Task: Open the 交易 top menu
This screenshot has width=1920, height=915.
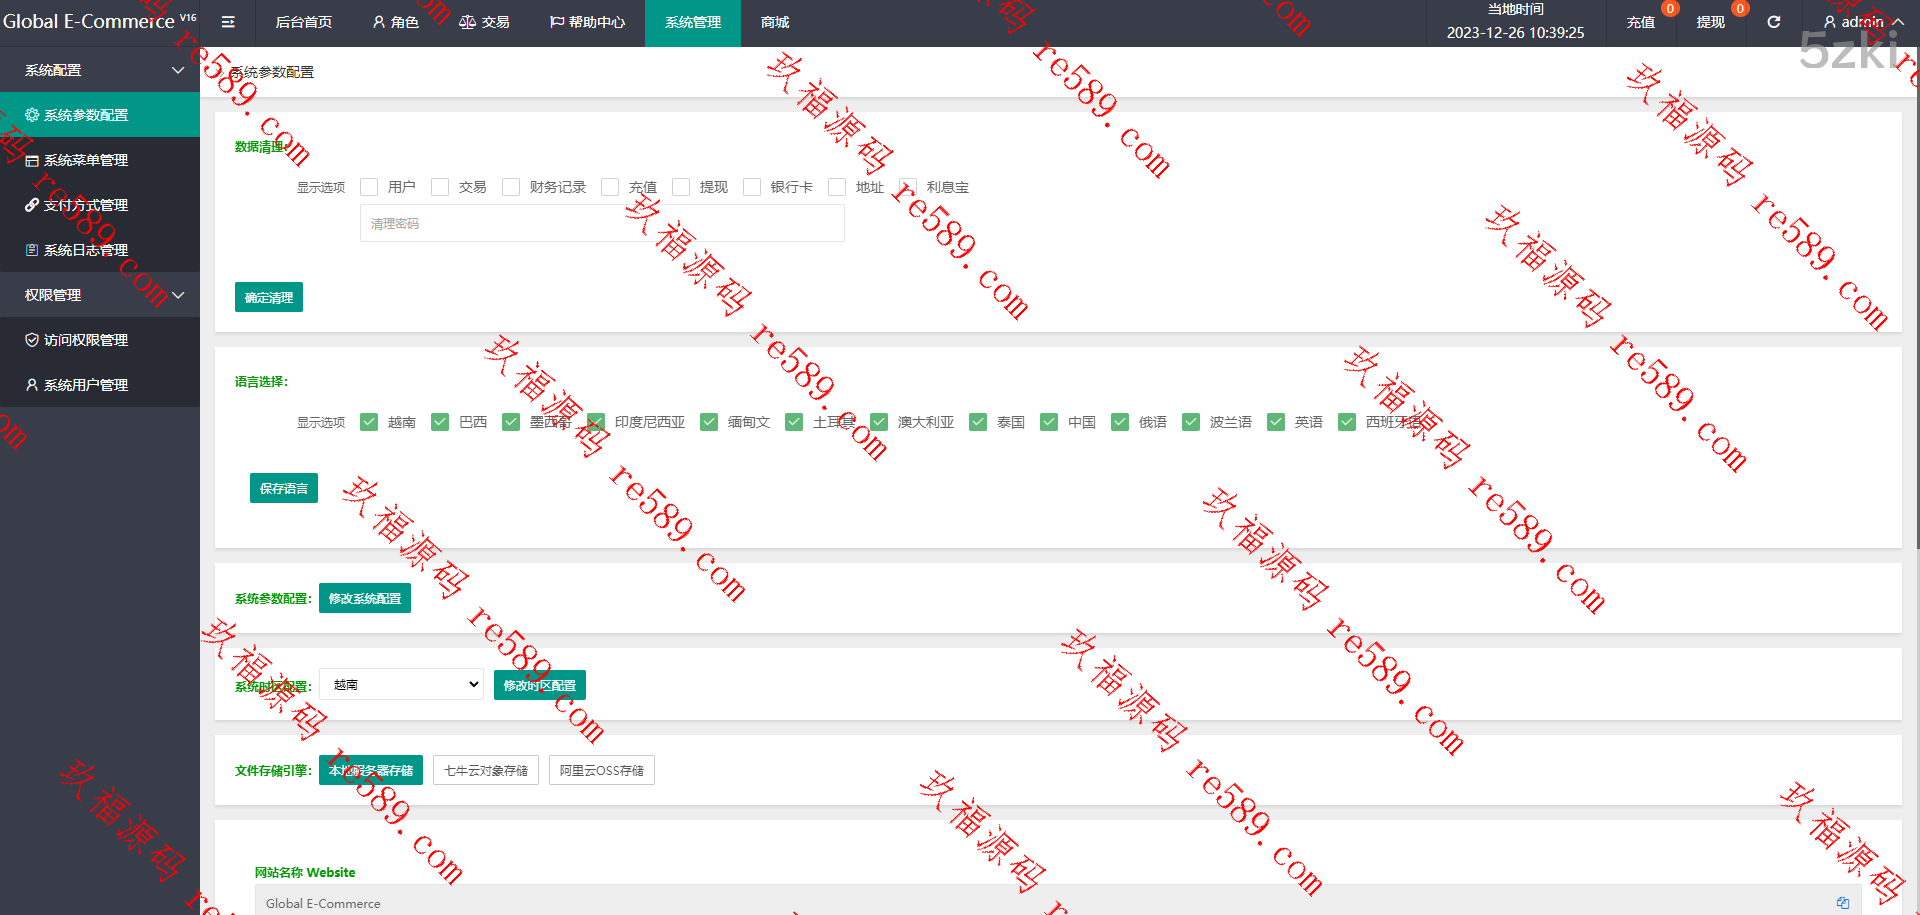Action: [484, 22]
